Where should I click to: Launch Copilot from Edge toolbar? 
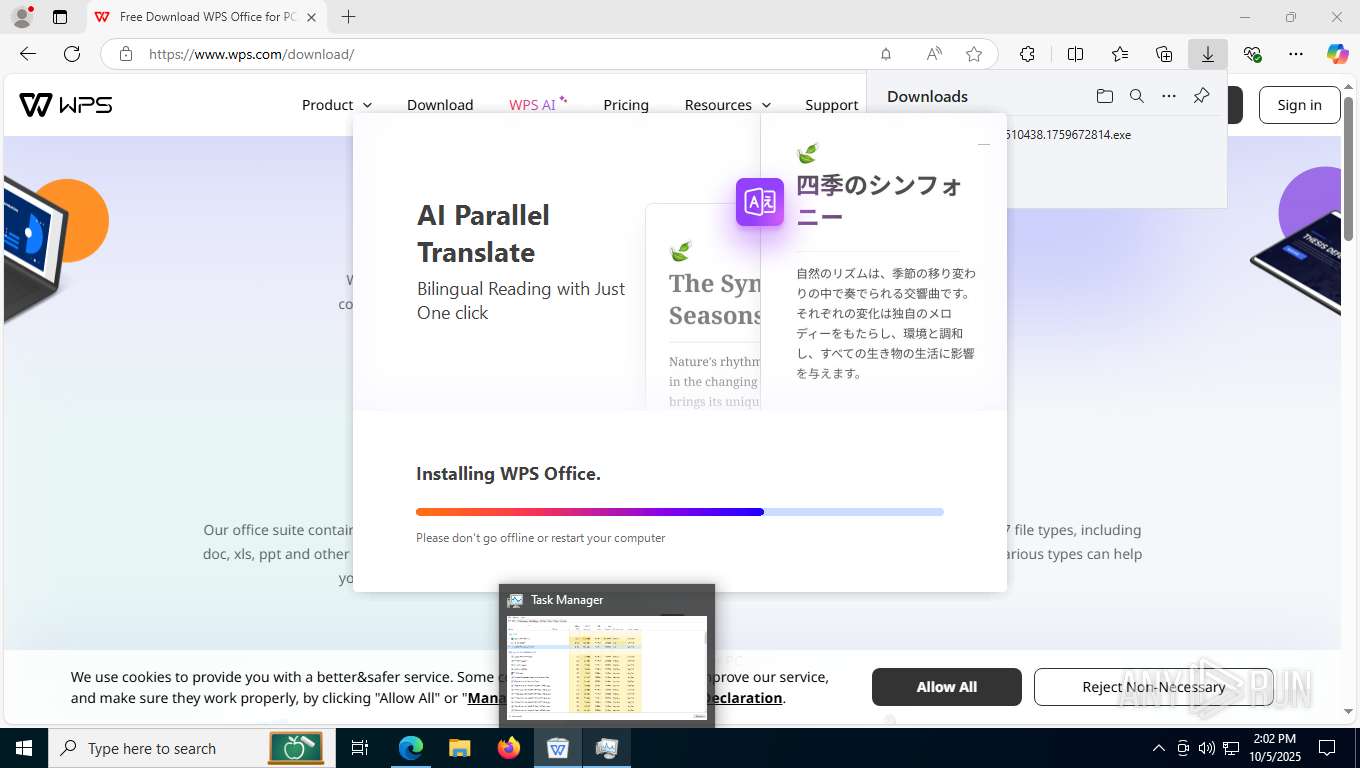[x=1338, y=54]
